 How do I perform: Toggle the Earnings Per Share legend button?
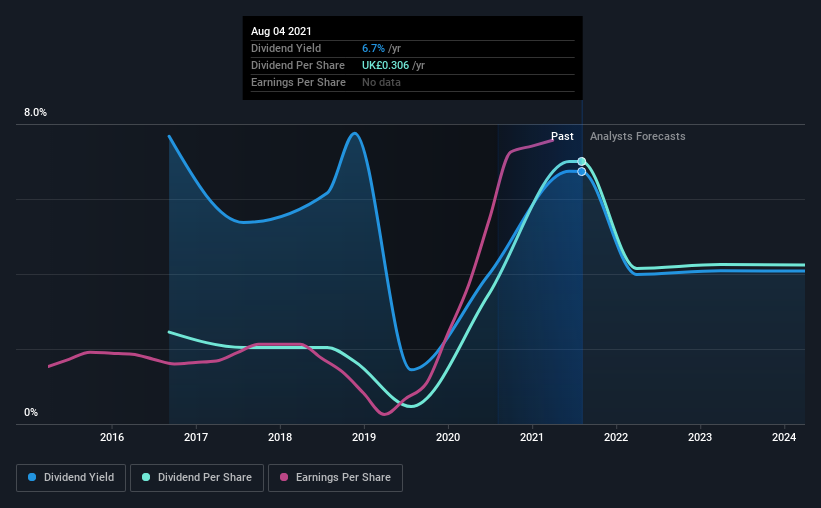[335, 478]
